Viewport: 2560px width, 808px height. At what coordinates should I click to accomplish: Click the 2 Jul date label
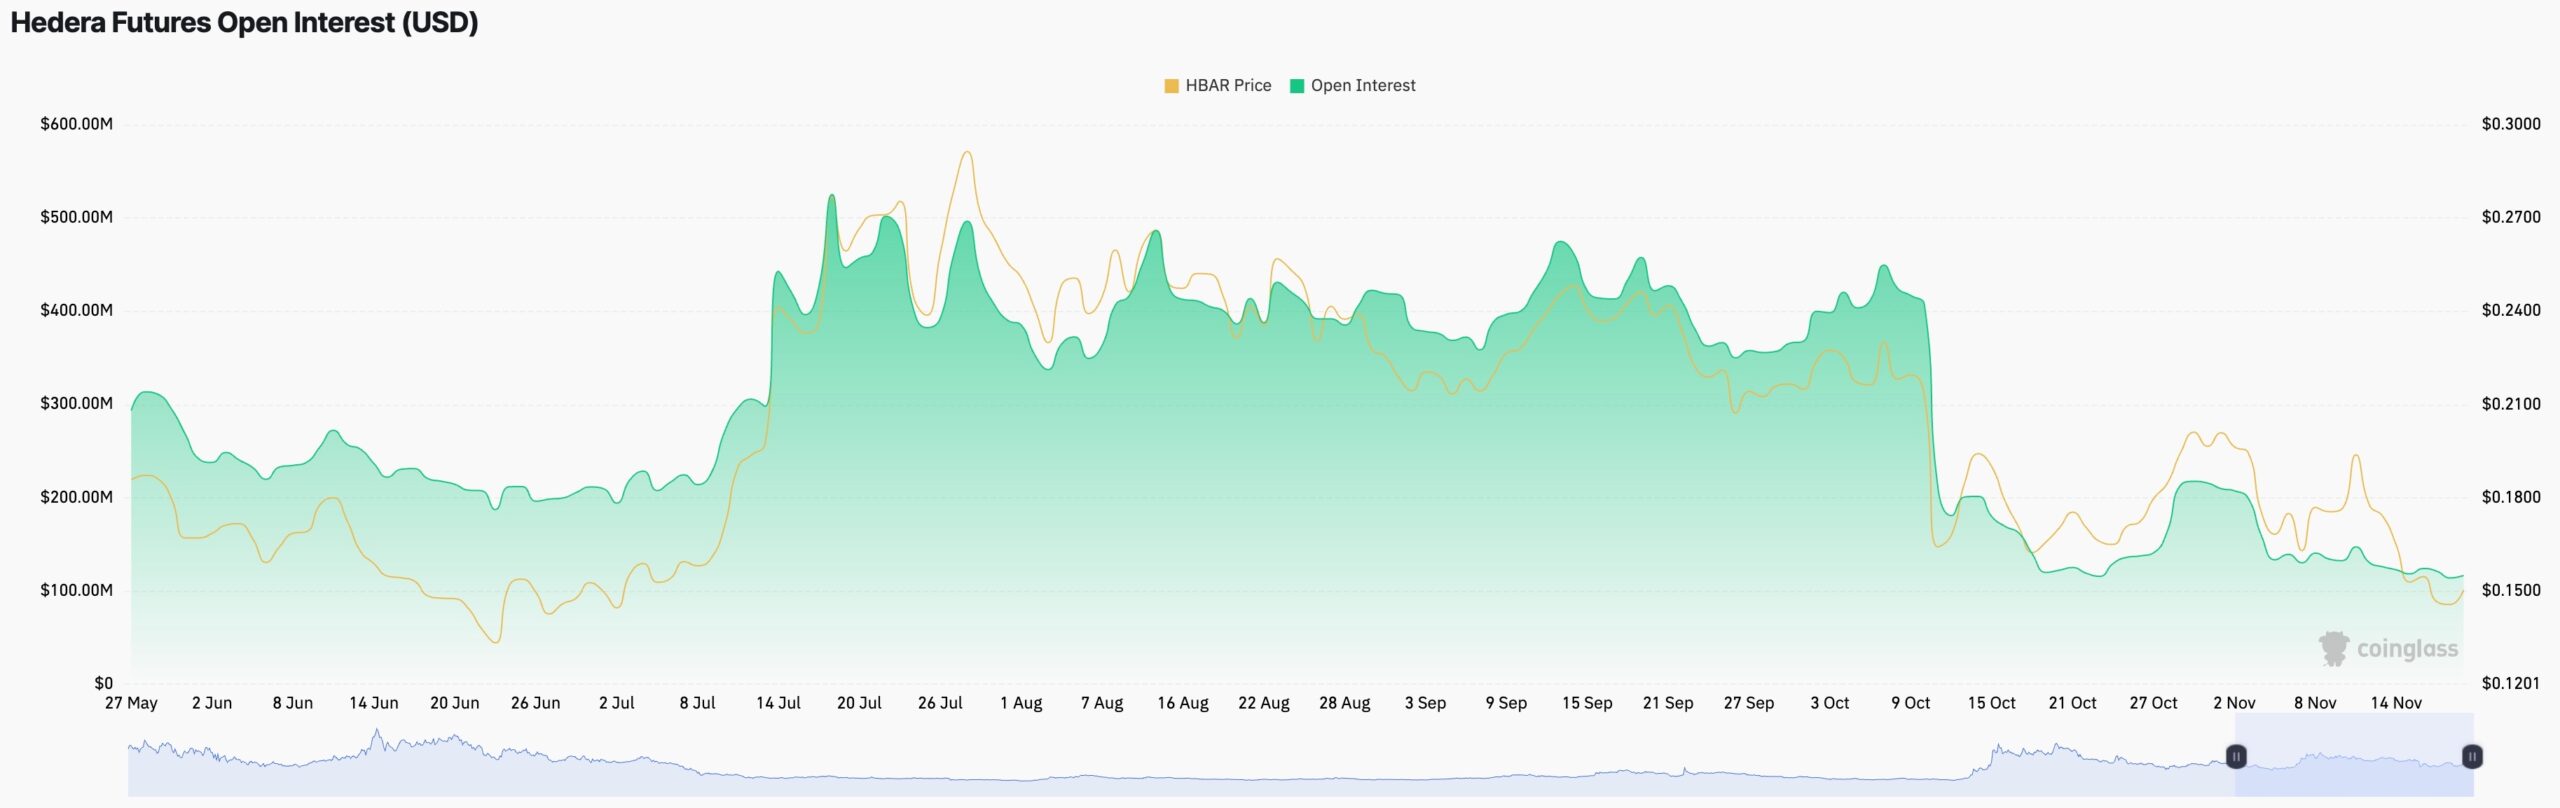coord(617,703)
